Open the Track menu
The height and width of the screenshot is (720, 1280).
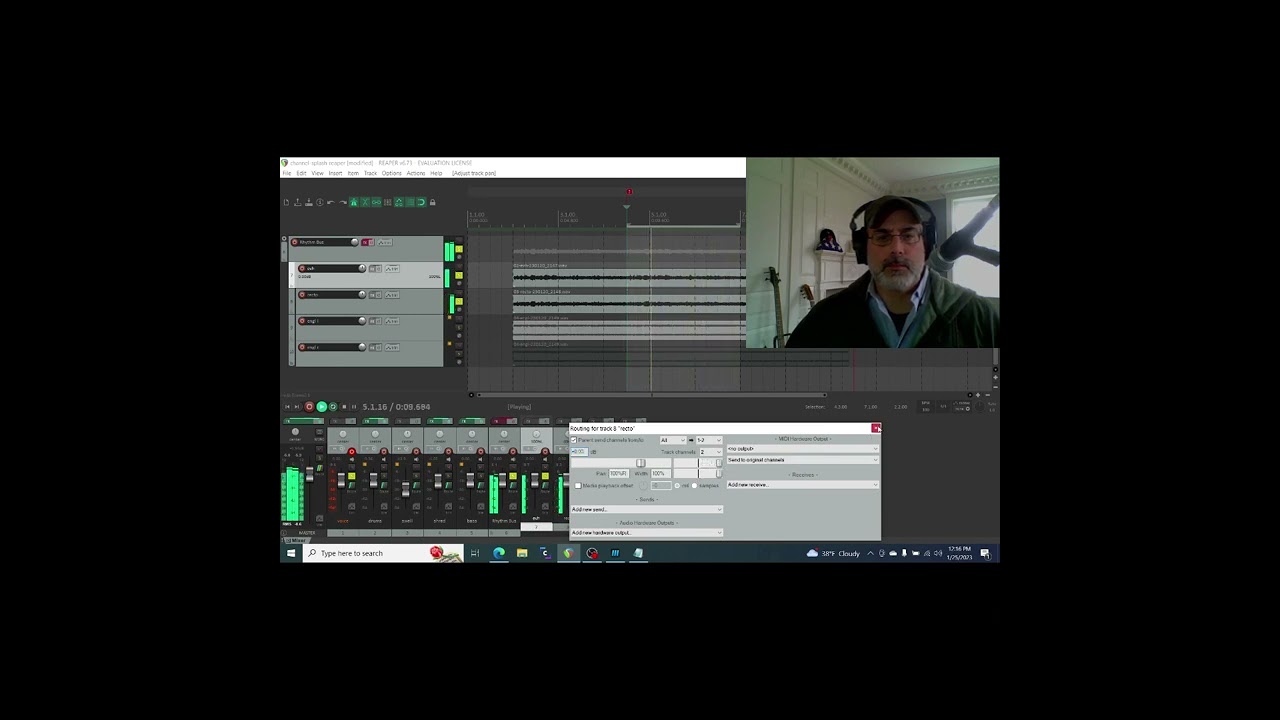pos(370,173)
